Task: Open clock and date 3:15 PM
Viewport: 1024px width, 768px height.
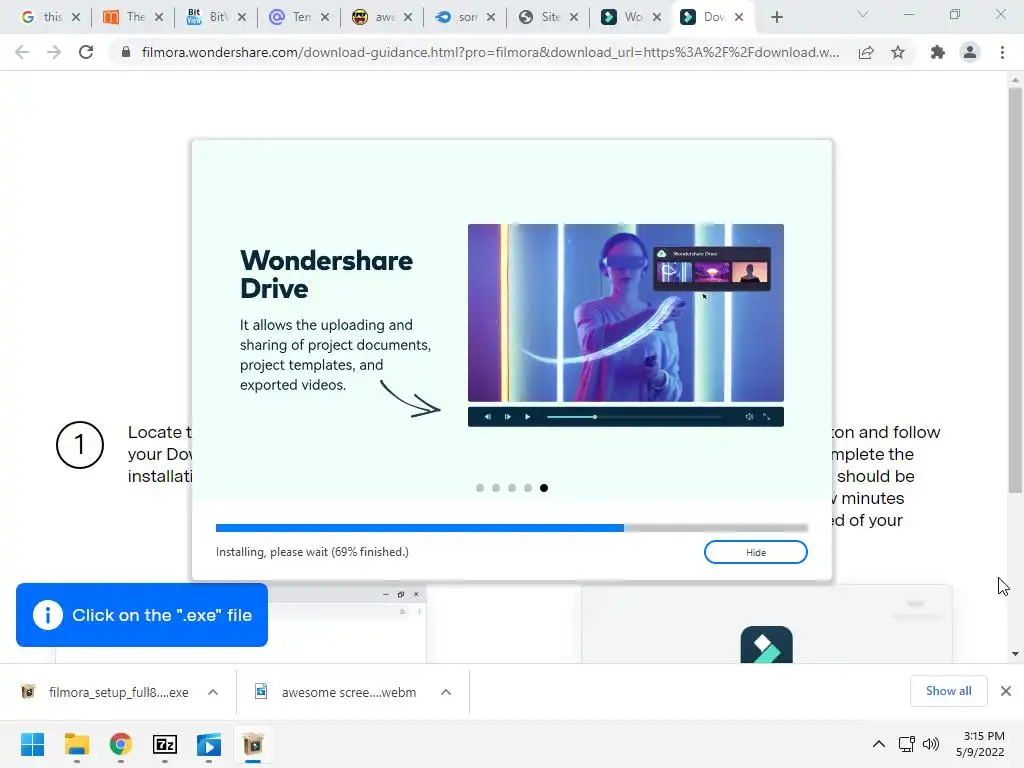Action: 980,744
